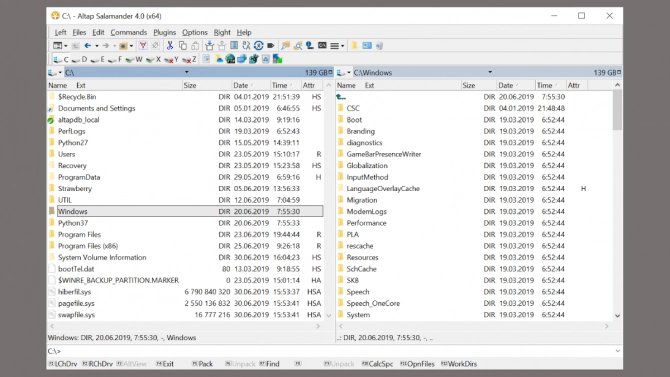The height and width of the screenshot is (377, 670).
Task: Open the Plugins menu
Action: click(x=165, y=32)
